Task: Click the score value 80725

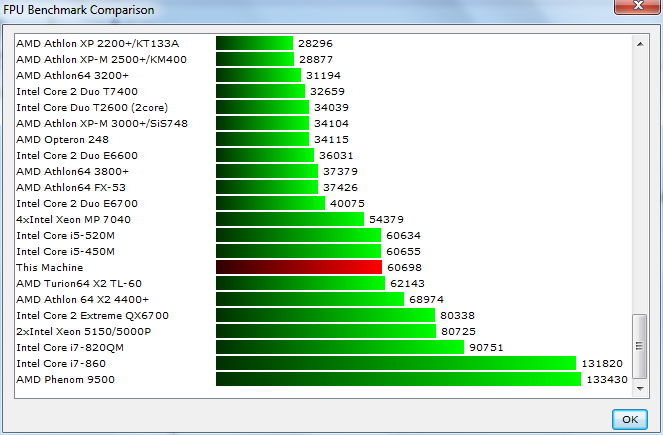Action: (x=458, y=331)
